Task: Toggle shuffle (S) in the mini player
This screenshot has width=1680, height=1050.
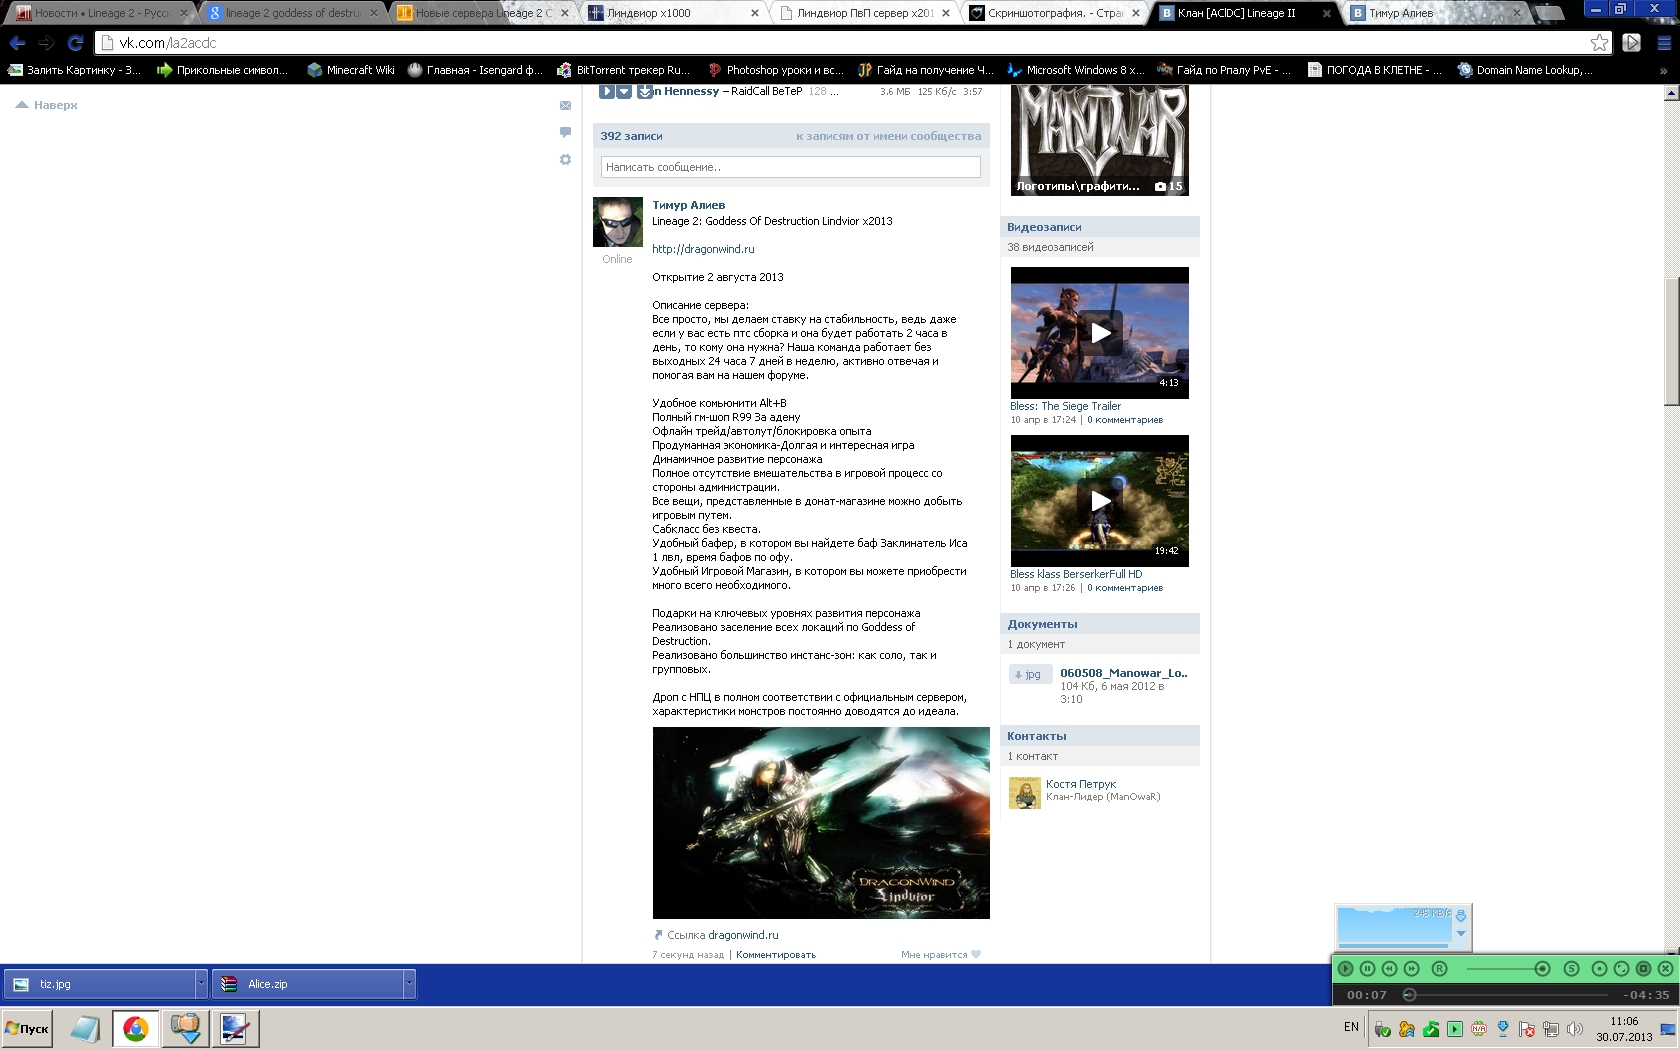Action: point(1571,968)
